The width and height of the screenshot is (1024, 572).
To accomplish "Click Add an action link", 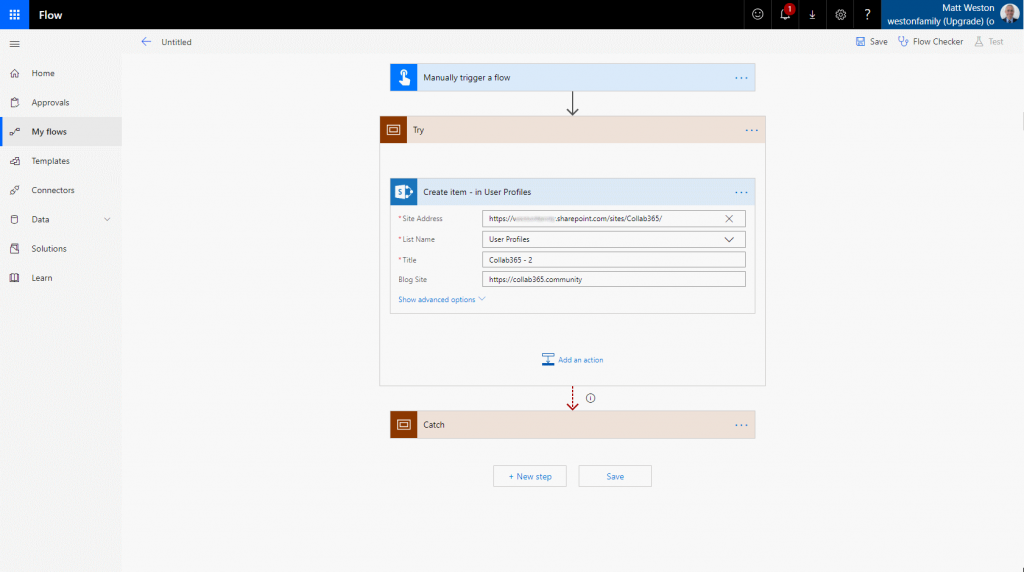I will pos(581,360).
